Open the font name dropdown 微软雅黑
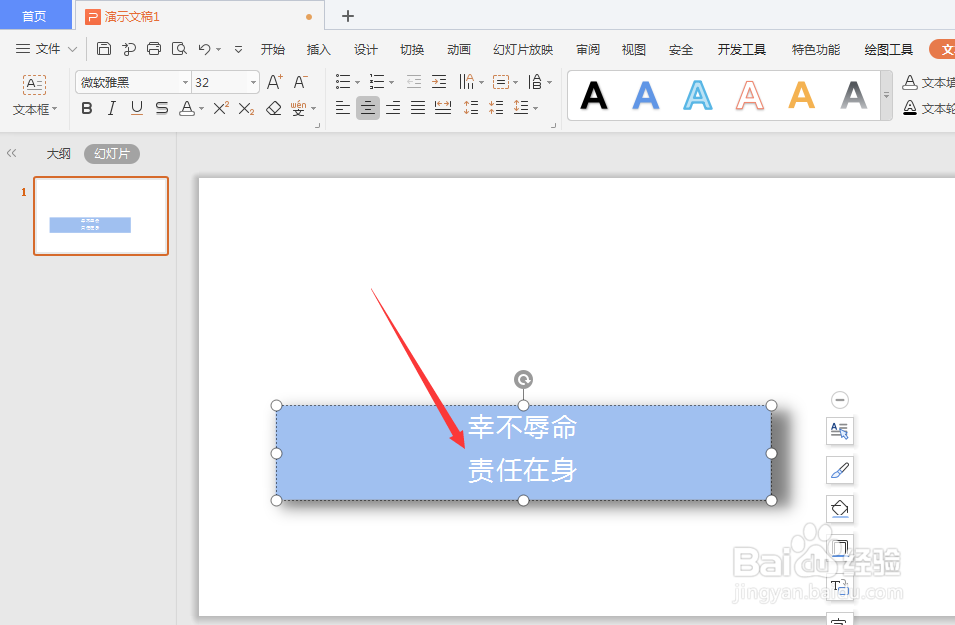Image resolution: width=955 pixels, height=625 pixels. click(185, 82)
